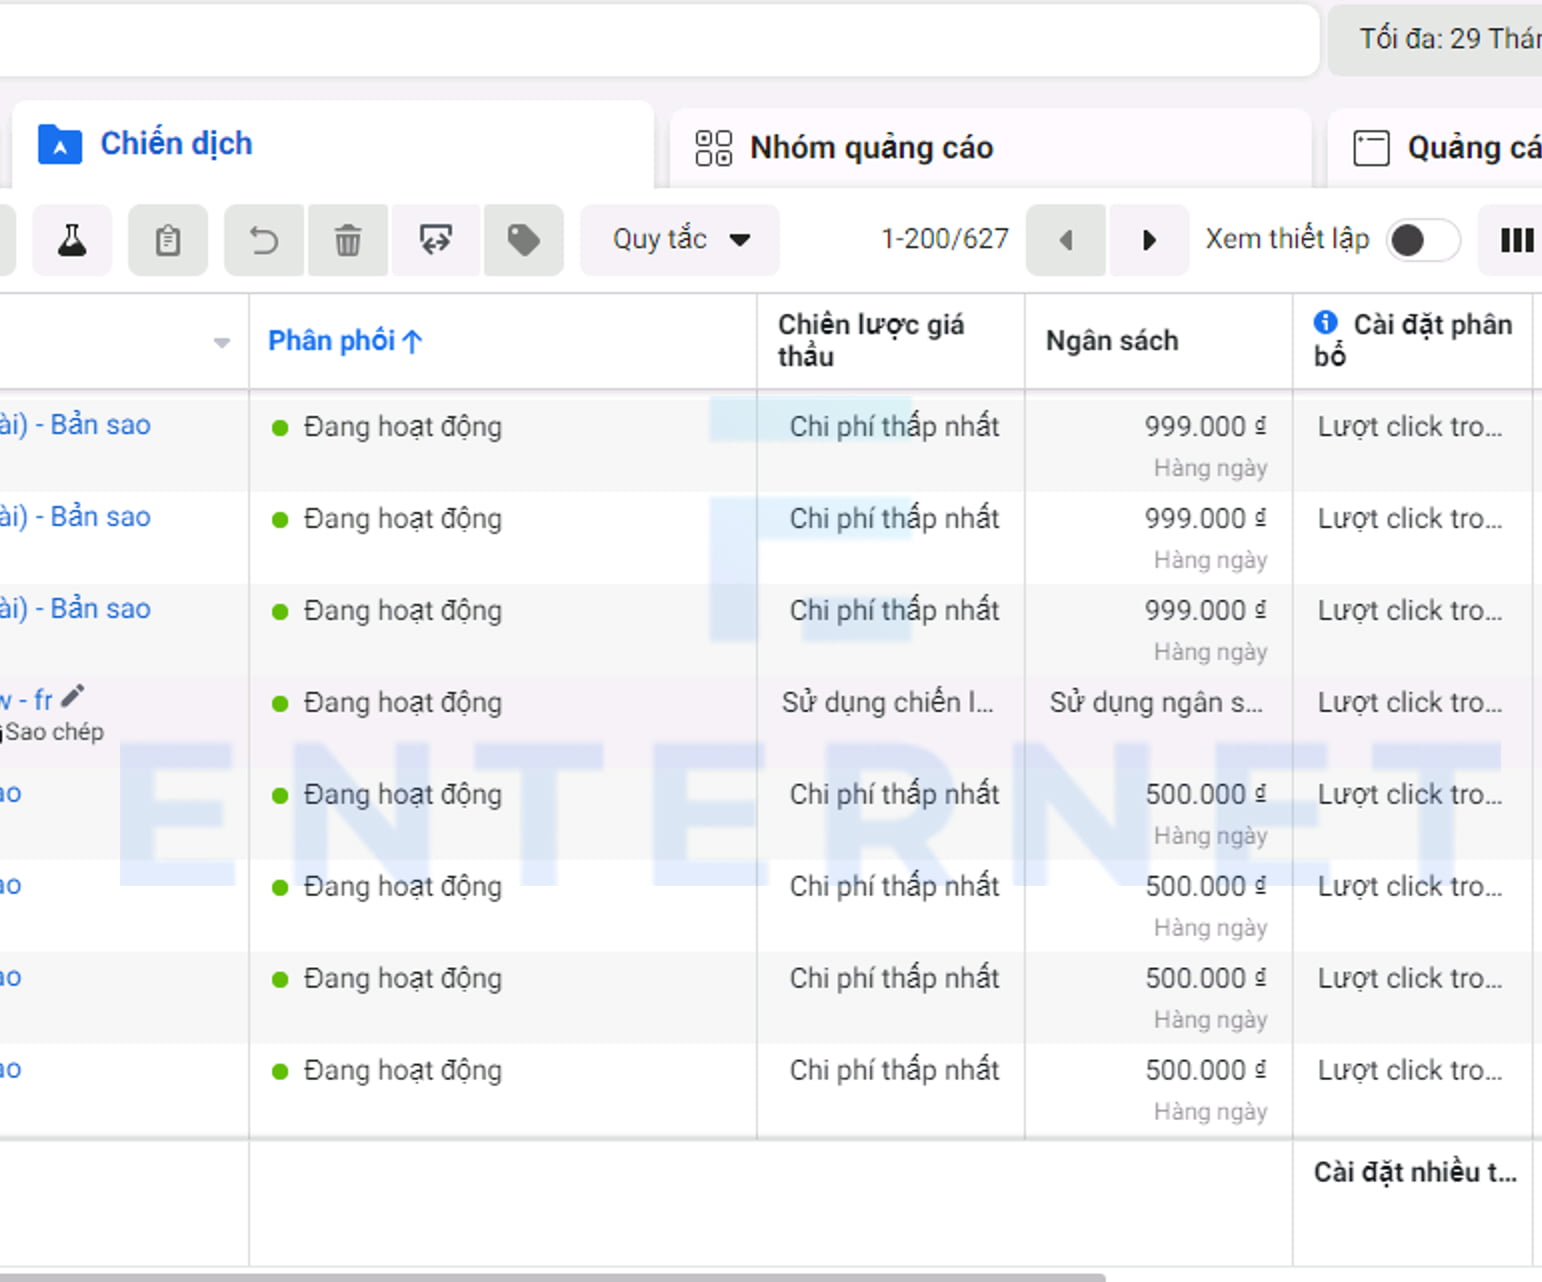Click info icon beside Cài đặt phân bổ

click(1326, 322)
